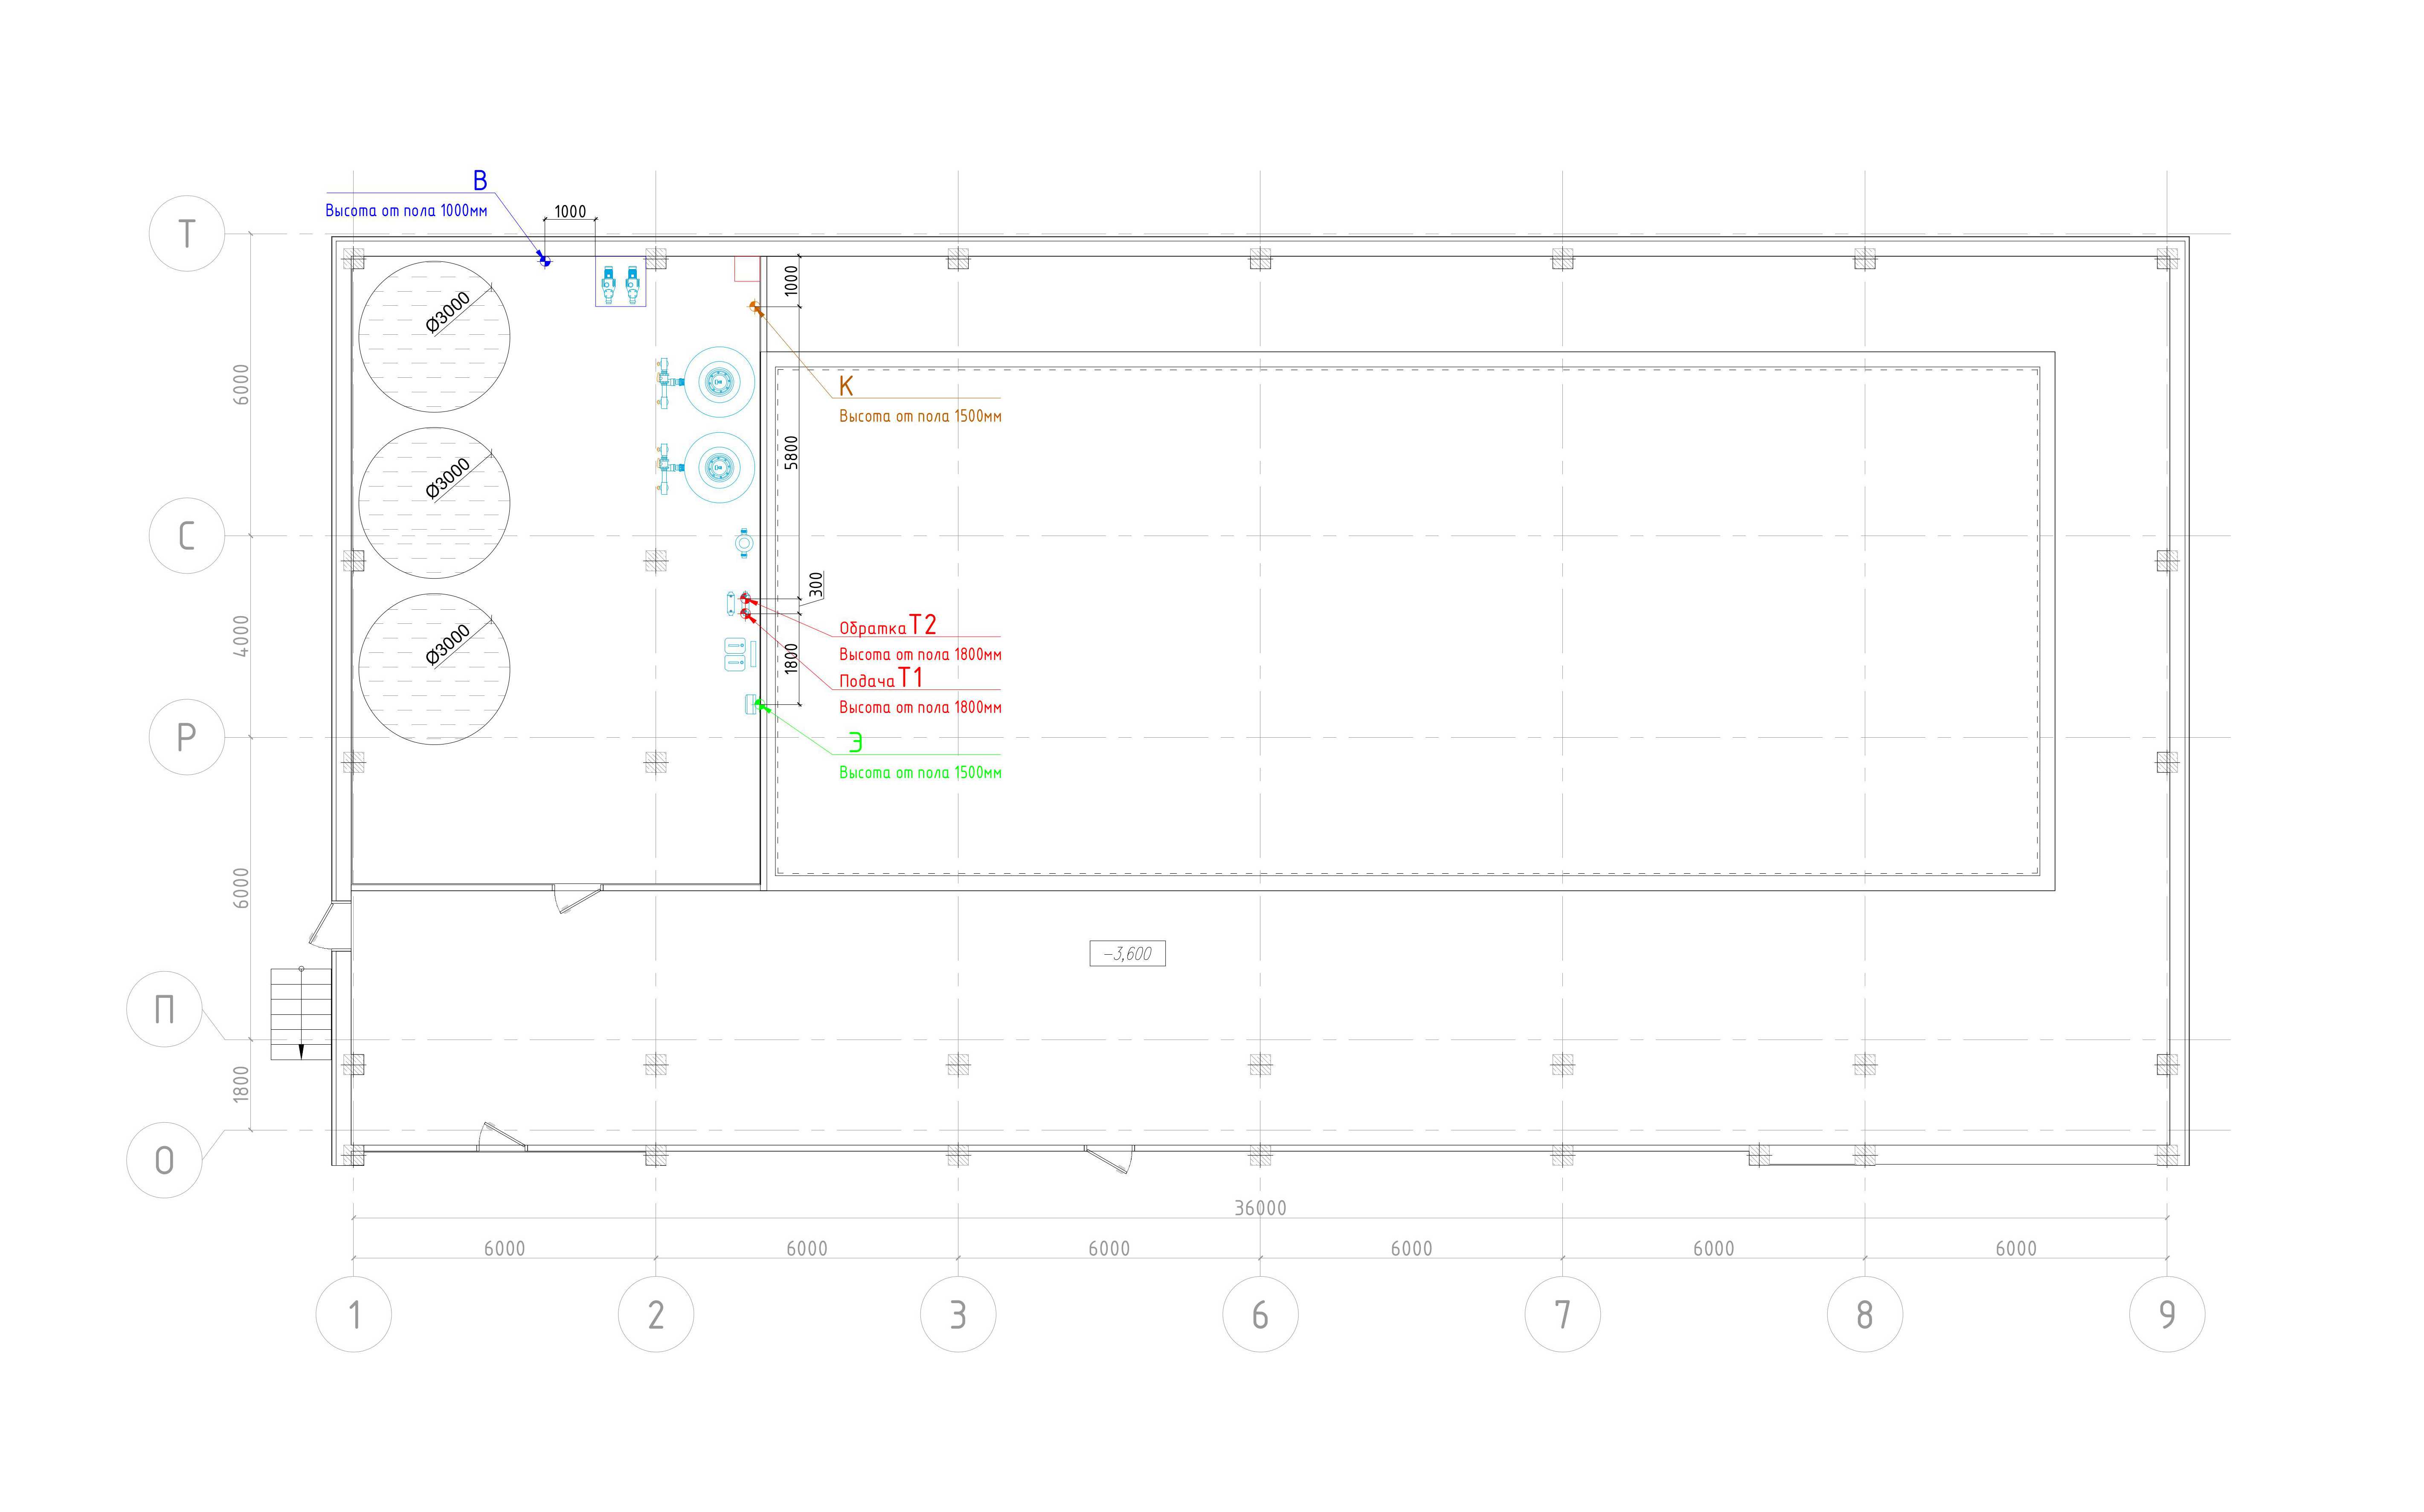Image resolution: width=2424 pixels, height=1512 pixels.
Task: Select the 36000 overall dimension text
Action: click(x=1260, y=1208)
